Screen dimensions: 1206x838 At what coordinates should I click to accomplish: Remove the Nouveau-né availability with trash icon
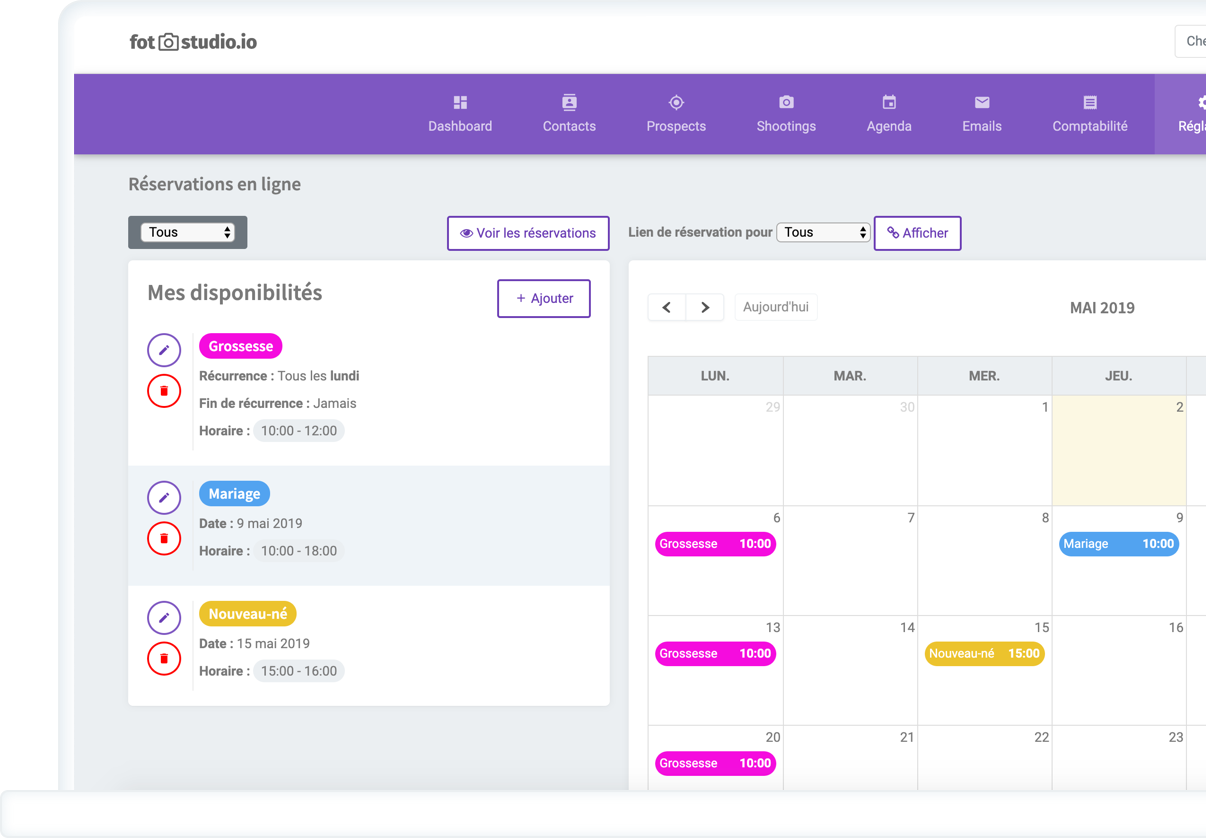pyautogui.click(x=164, y=659)
